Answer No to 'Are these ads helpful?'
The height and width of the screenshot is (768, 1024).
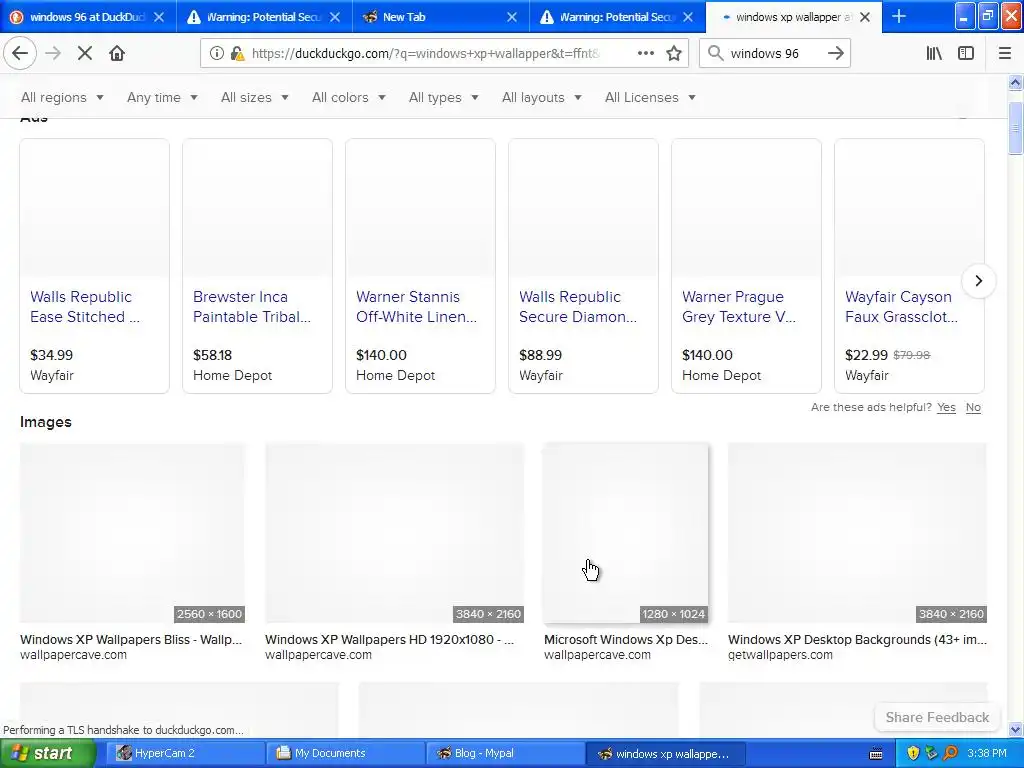(973, 408)
